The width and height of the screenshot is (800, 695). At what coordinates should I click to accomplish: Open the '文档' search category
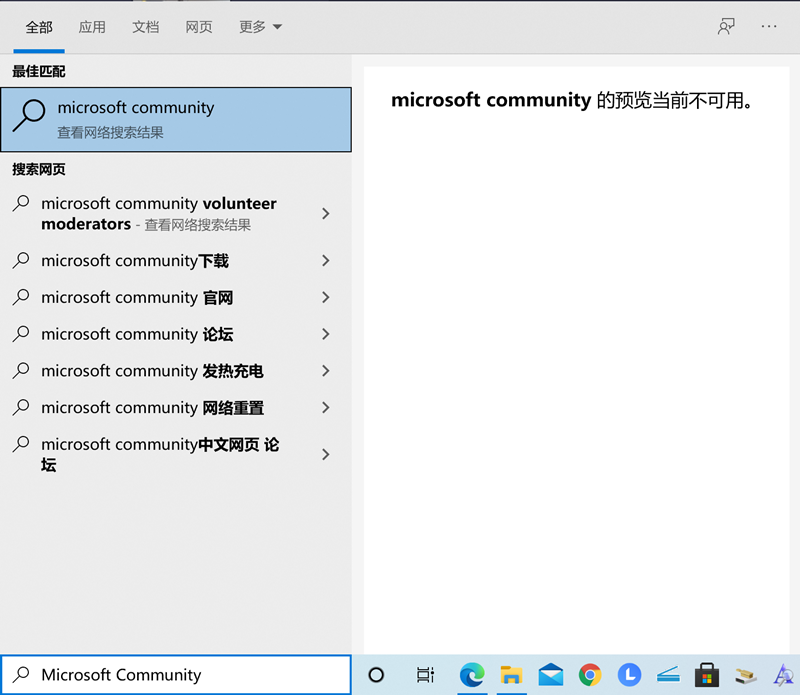145,27
